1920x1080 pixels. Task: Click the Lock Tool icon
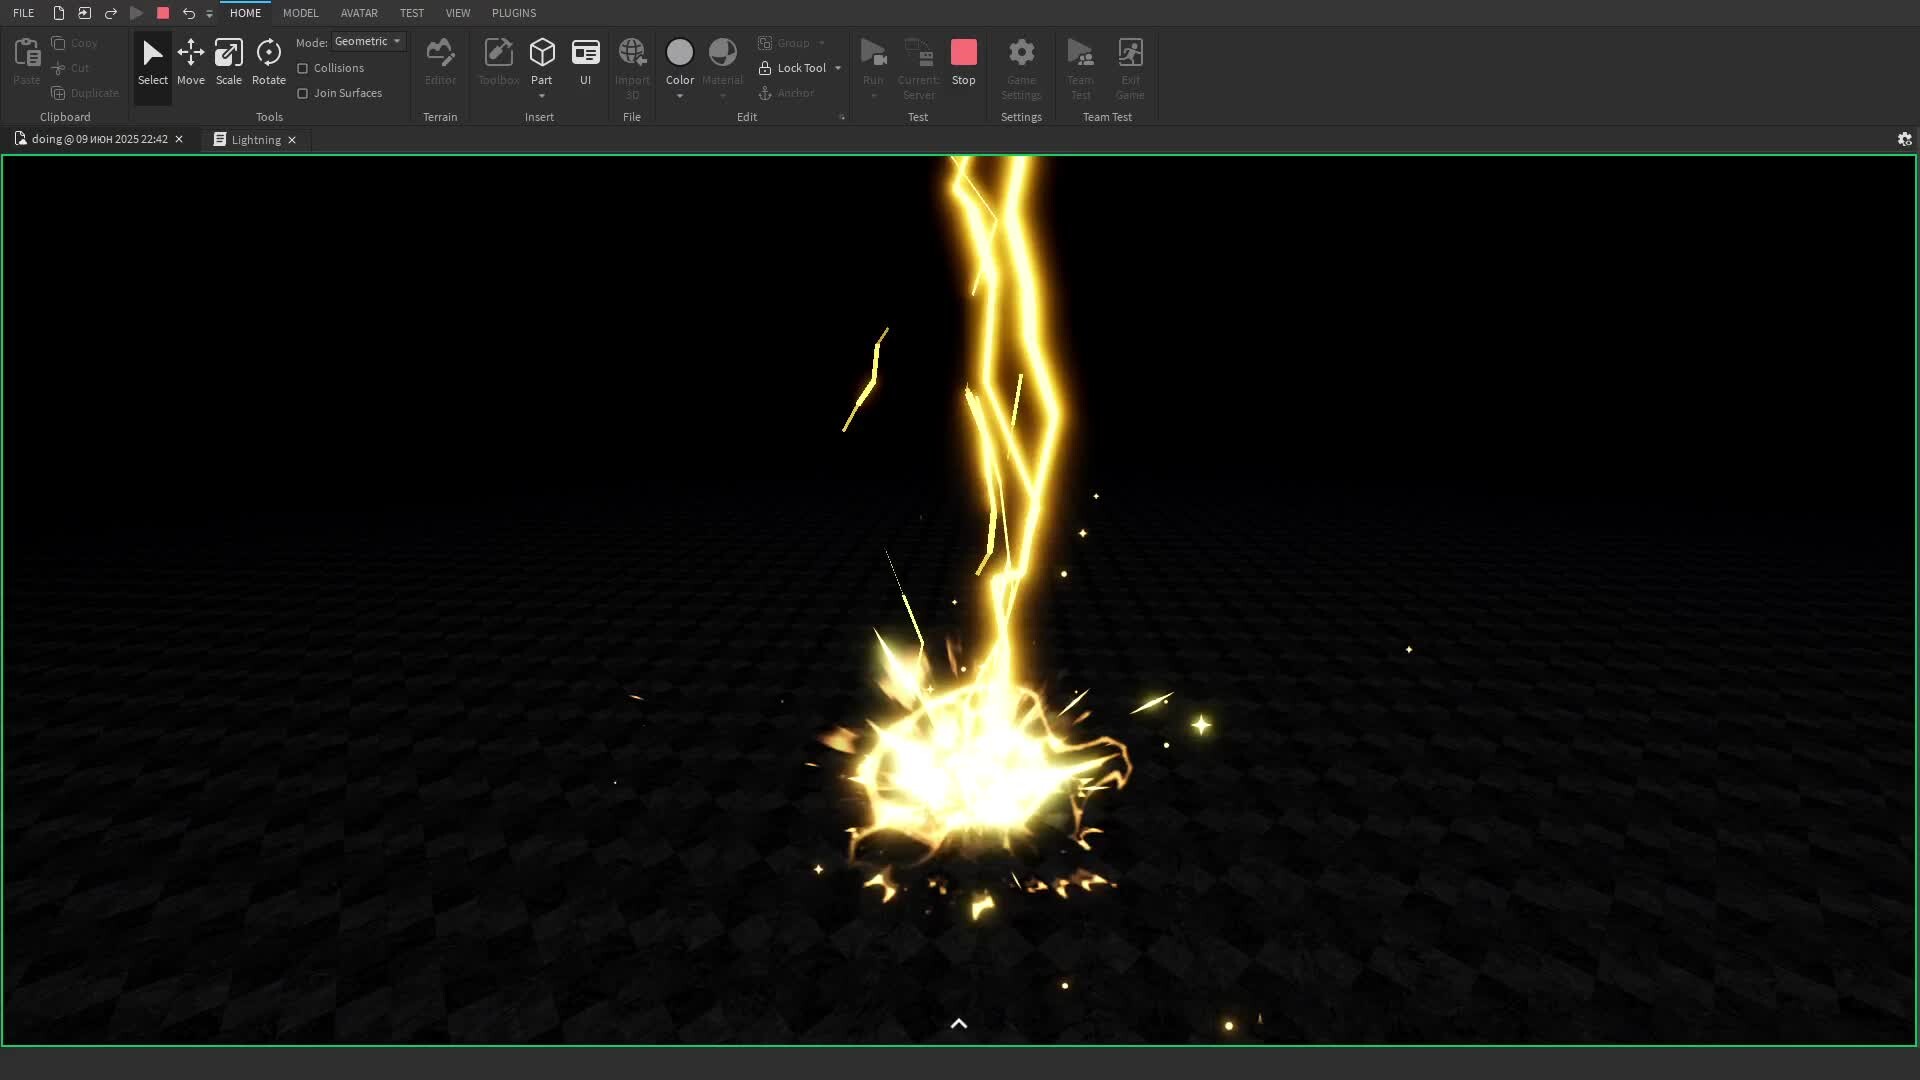click(x=765, y=68)
